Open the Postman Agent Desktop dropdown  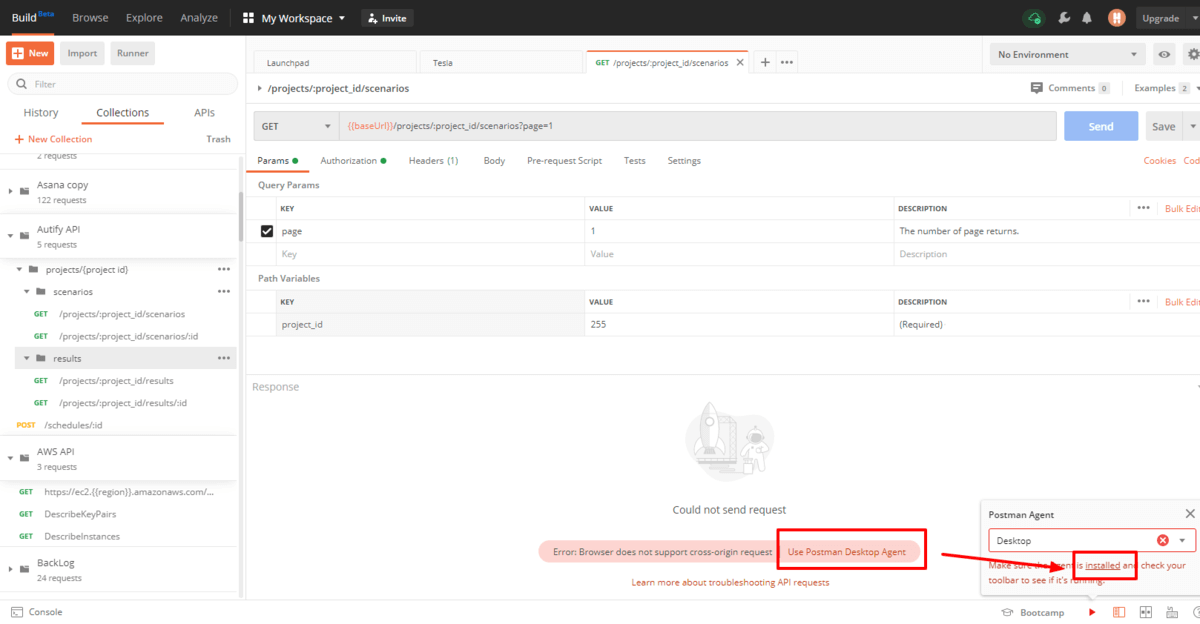click(1184, 540)
